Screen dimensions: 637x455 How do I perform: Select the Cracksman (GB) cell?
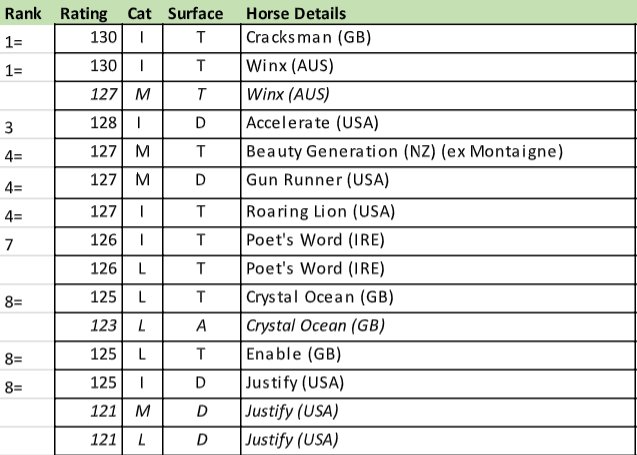pyautogui.click(x=438, y=38)
